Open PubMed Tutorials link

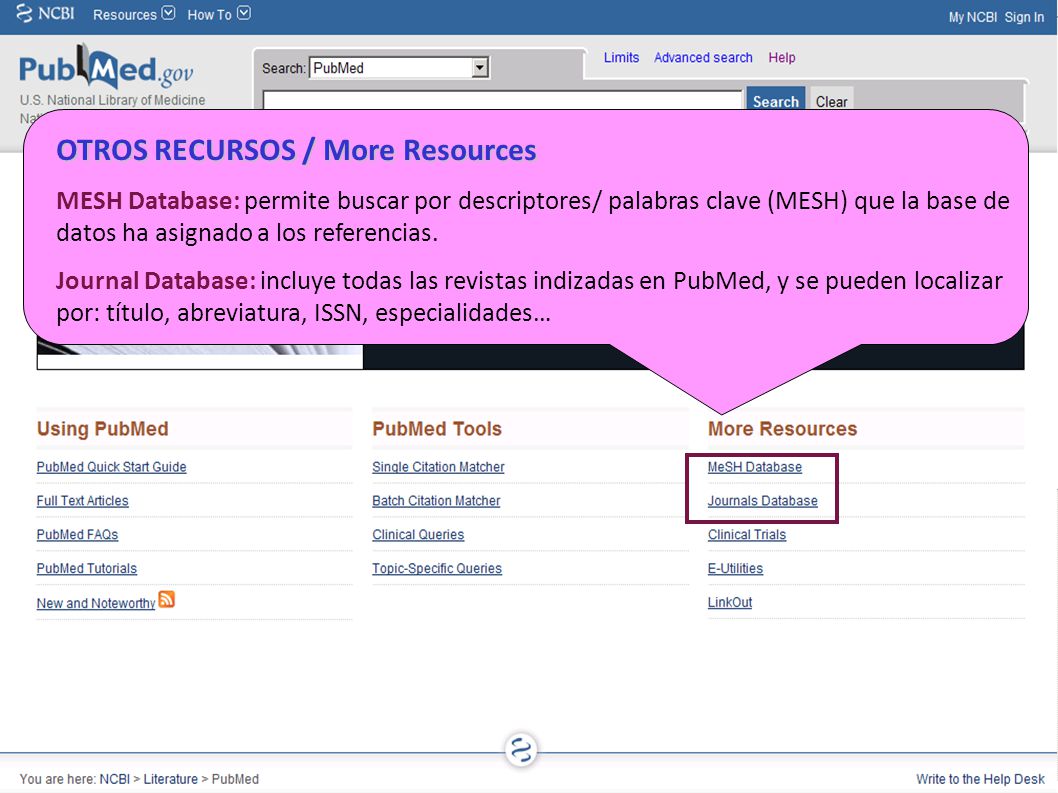coord(86,568)
